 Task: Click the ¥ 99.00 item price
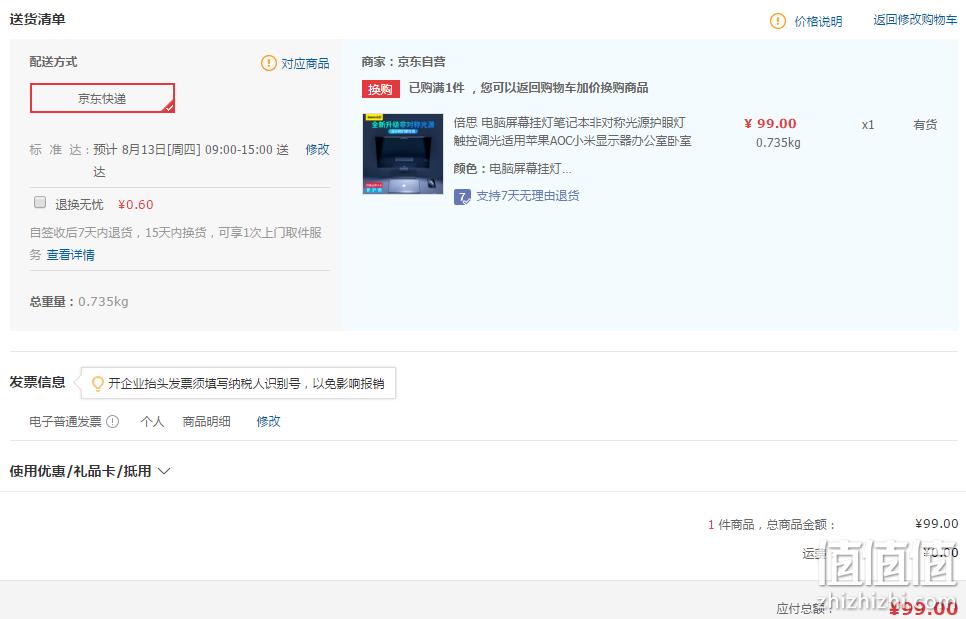click(770, 124)
